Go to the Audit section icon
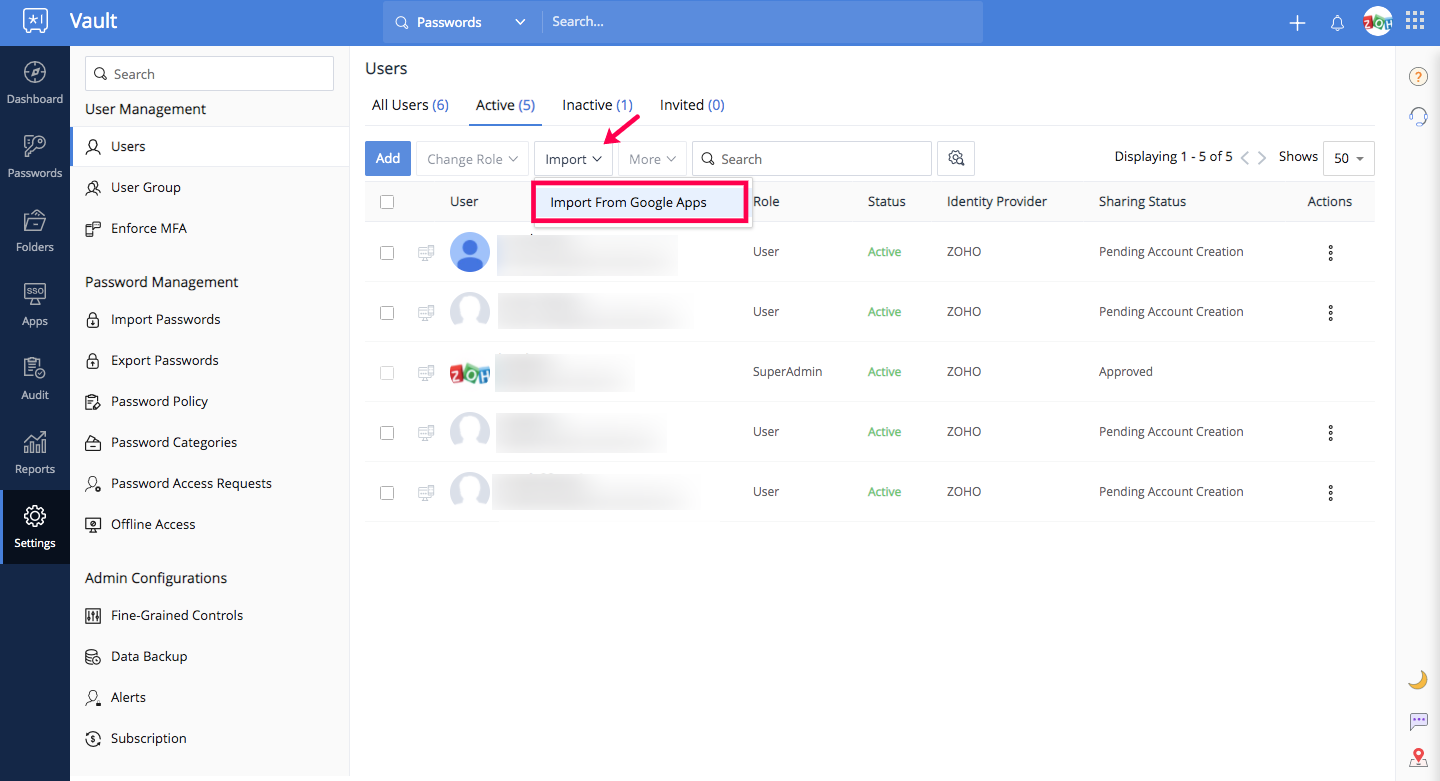 coord(35,378)
